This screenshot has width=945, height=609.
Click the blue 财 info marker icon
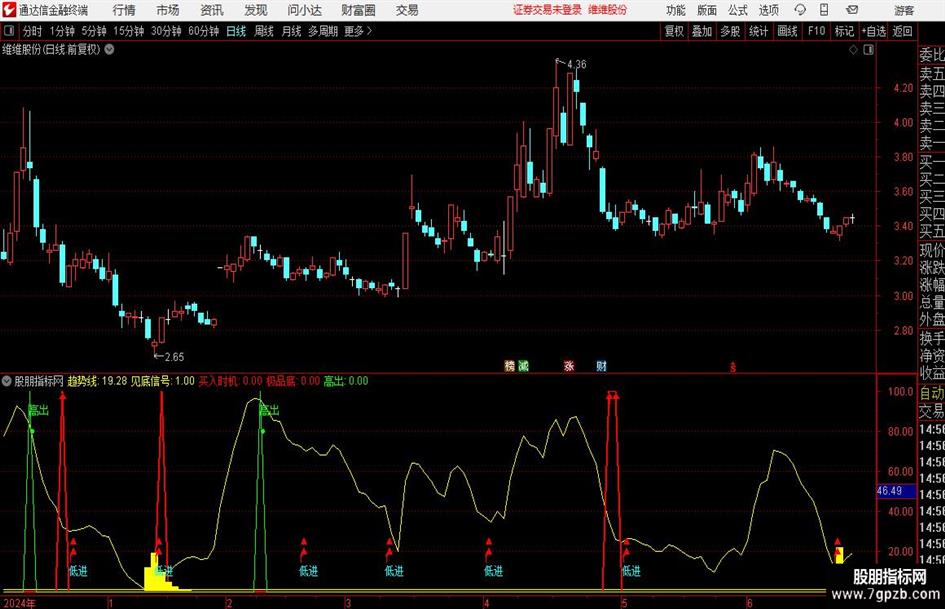[601, 365]
